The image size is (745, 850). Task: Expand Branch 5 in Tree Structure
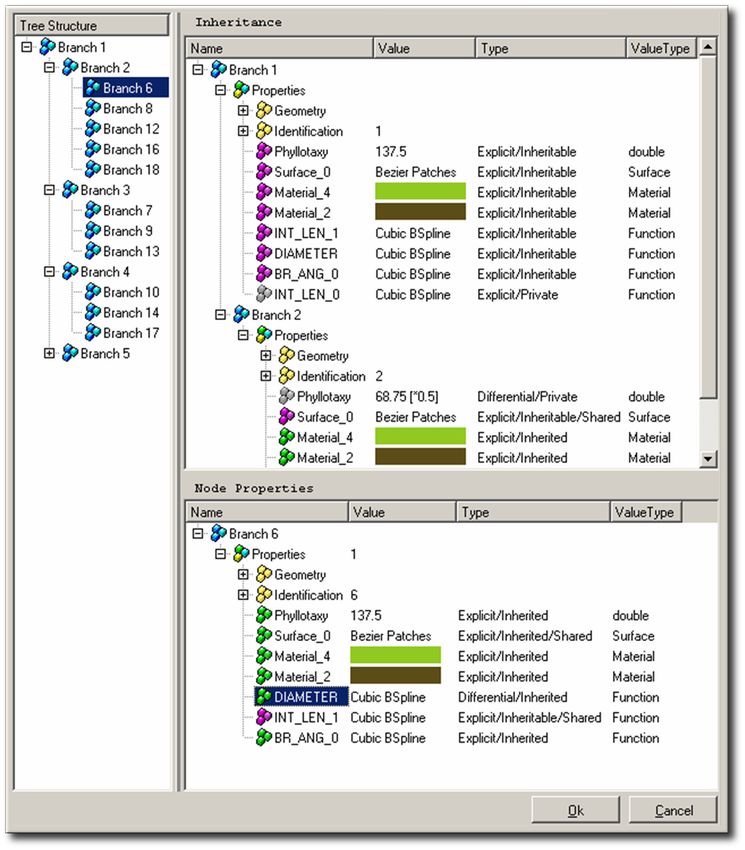point(49,353)
